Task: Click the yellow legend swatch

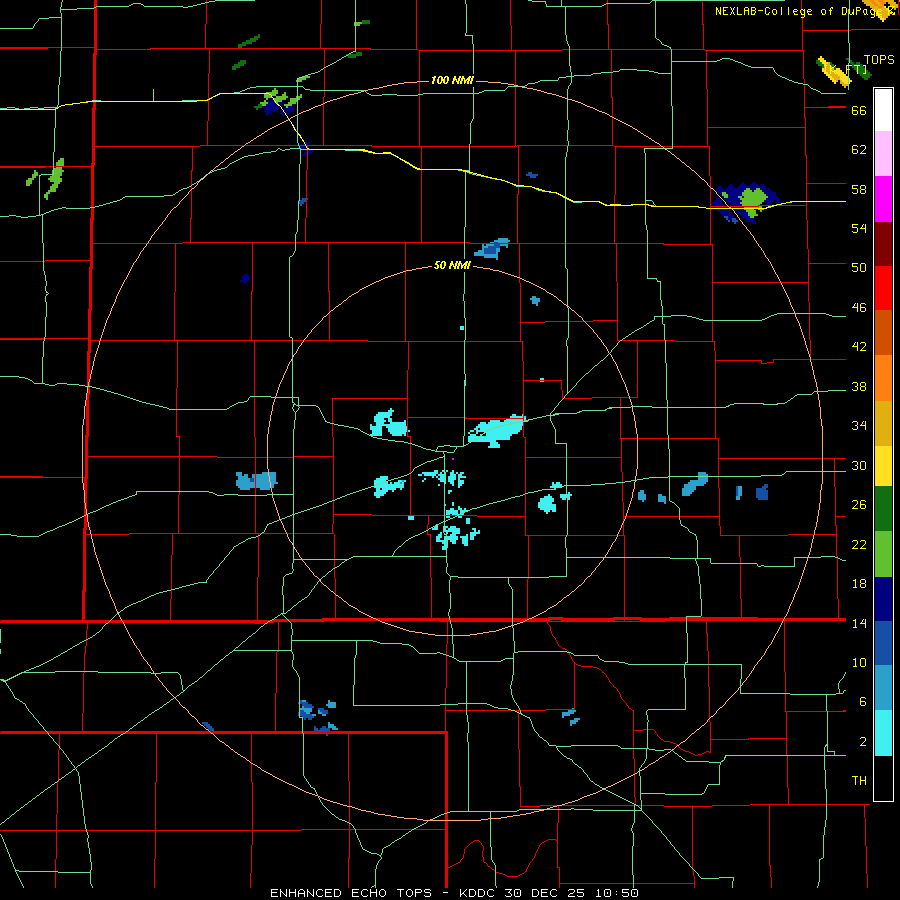Action: tap(883, 465)
